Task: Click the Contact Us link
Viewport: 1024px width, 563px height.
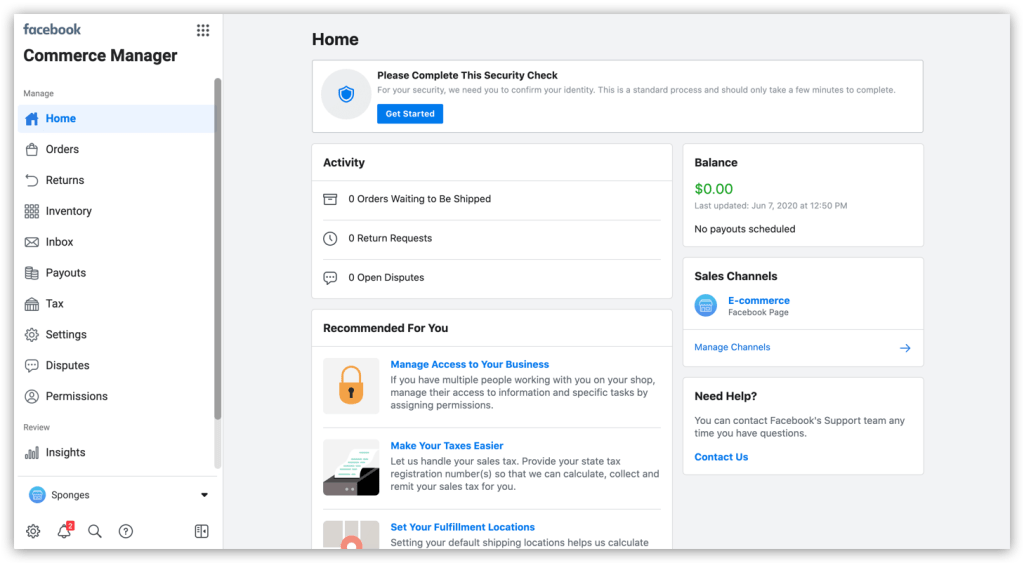Action: pos(721,457)
